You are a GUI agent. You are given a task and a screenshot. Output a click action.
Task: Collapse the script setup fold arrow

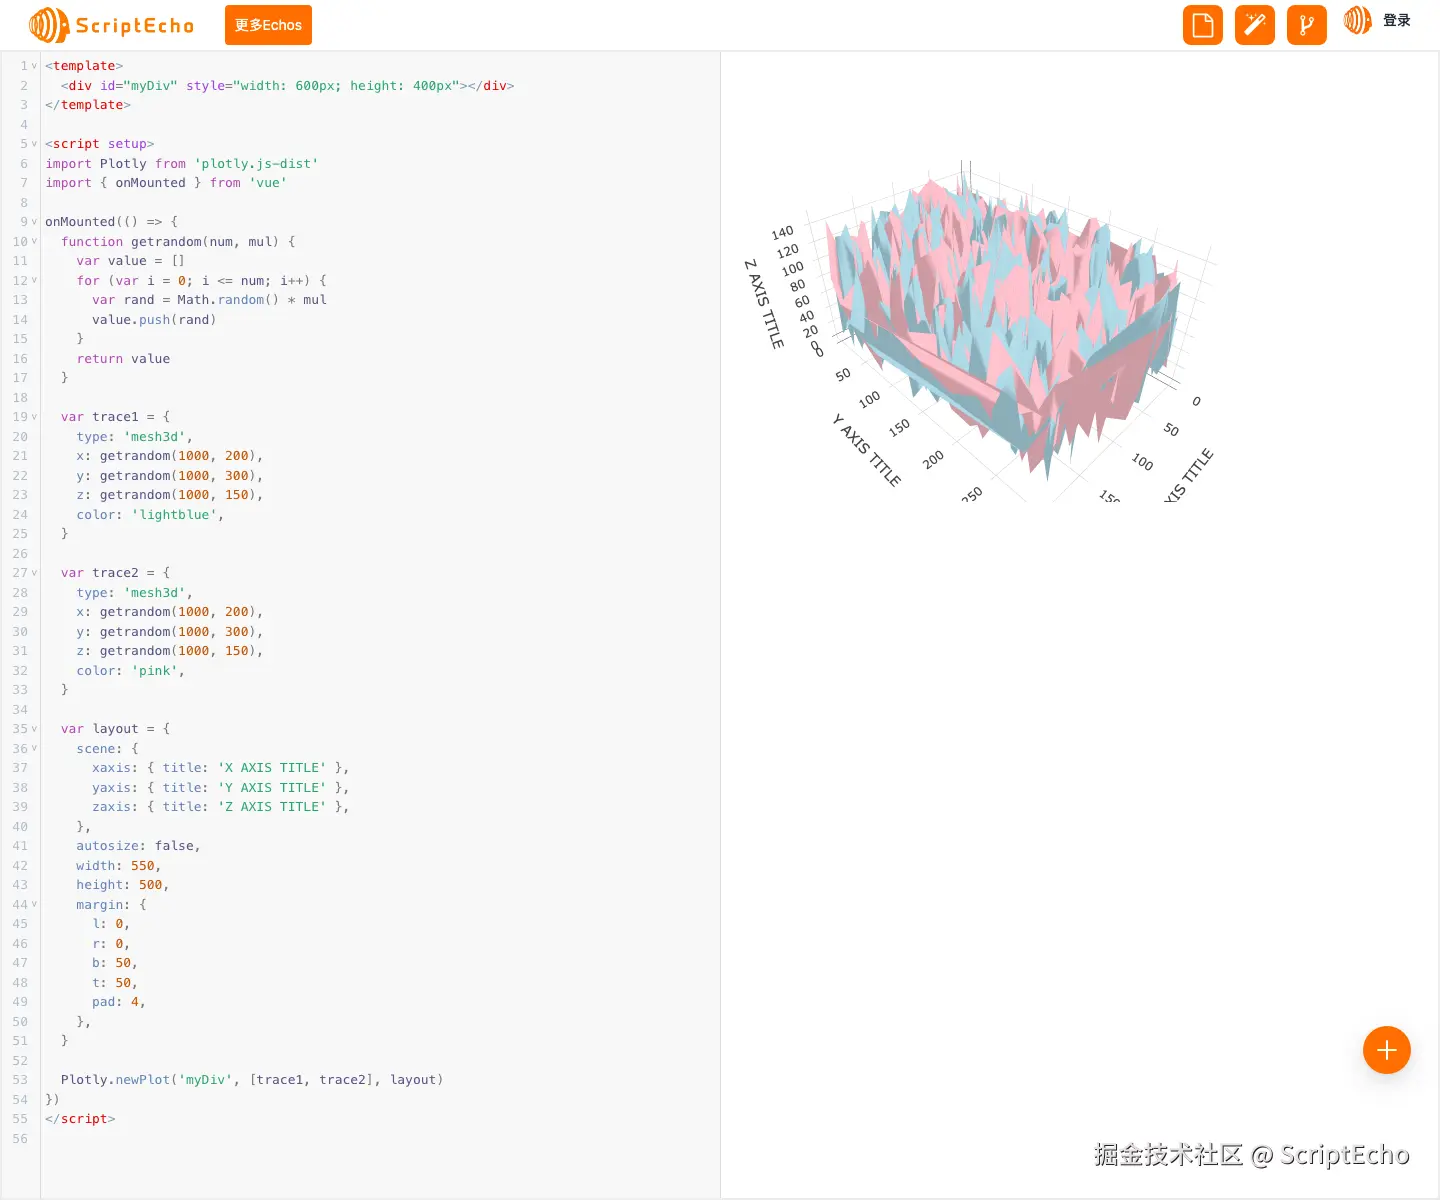coord(34,144)
